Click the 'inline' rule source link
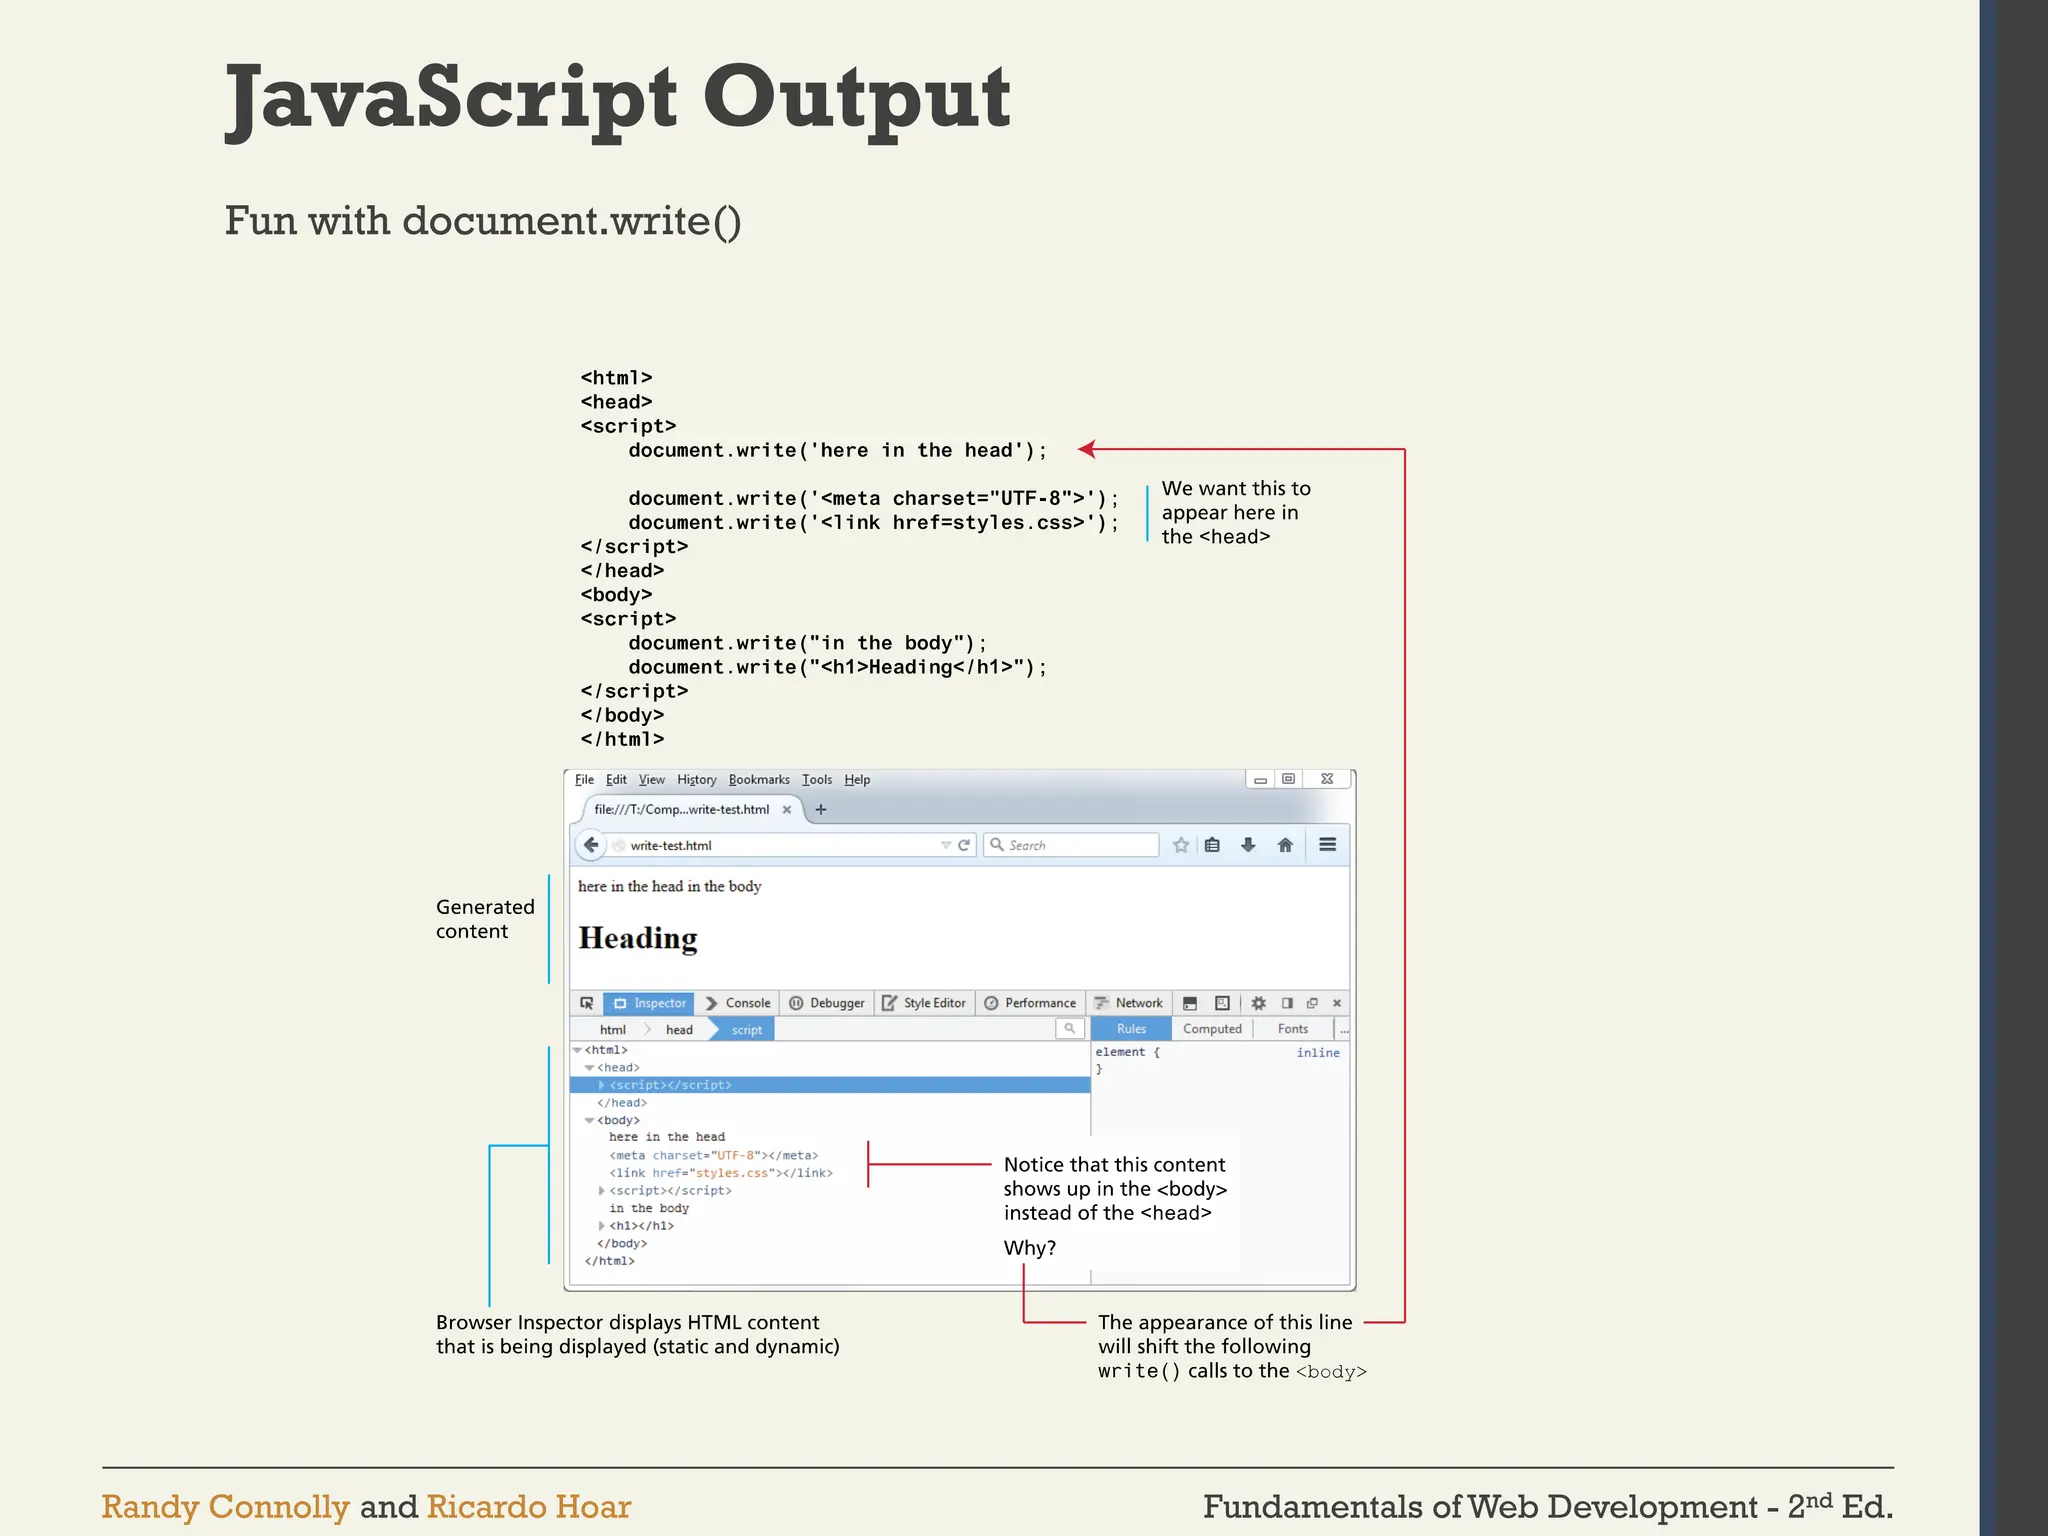The image size is (2048, 1536). 1318,1053
